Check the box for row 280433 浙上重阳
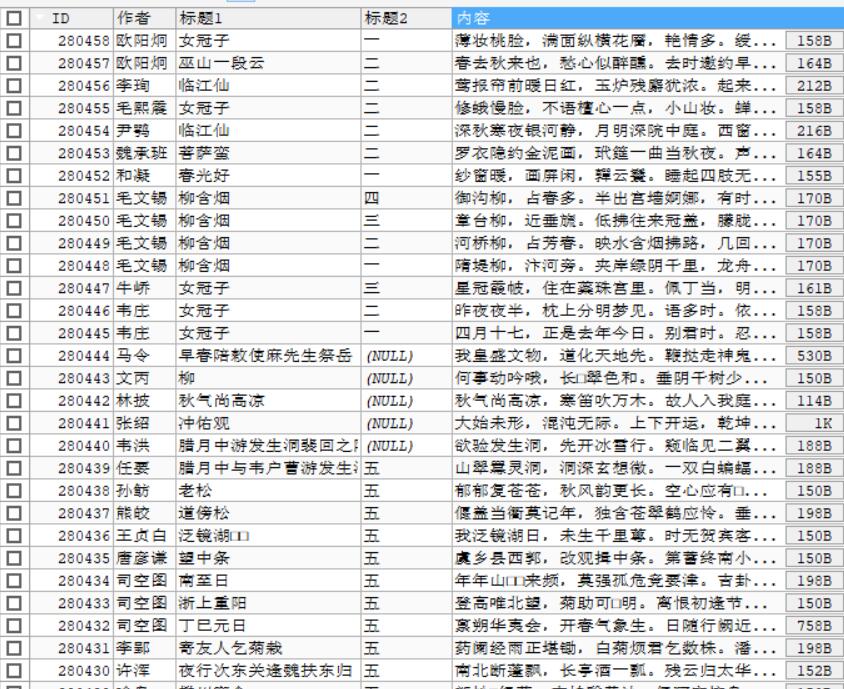Screen dimensions: 844x689 pyautogui.click(x=14, y=603)
